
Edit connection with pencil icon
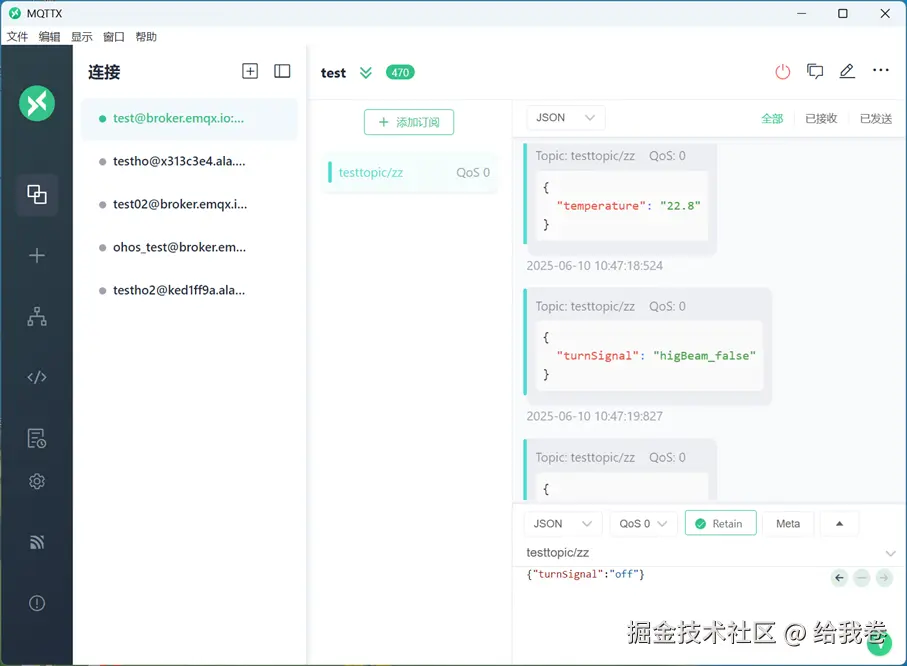coord(847,71)
